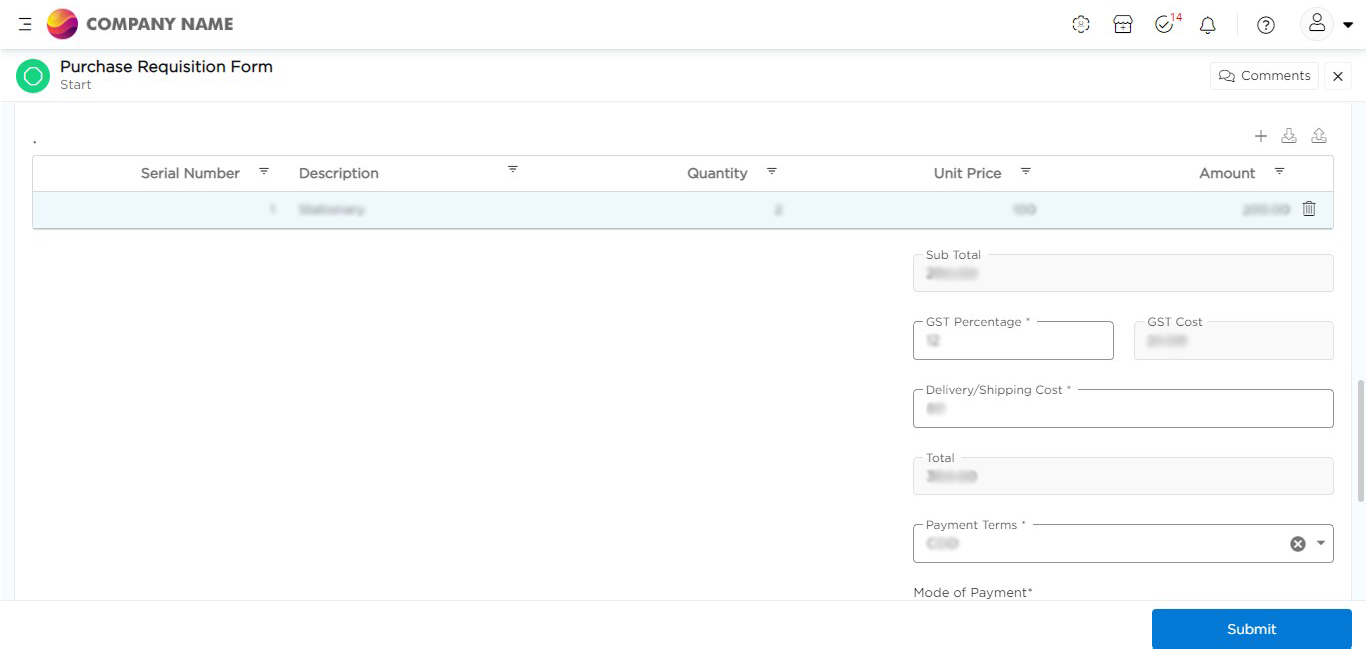Expand the Payment Terms dropdown arrow
The image size is (1366, 651).
coord(1320,544)
